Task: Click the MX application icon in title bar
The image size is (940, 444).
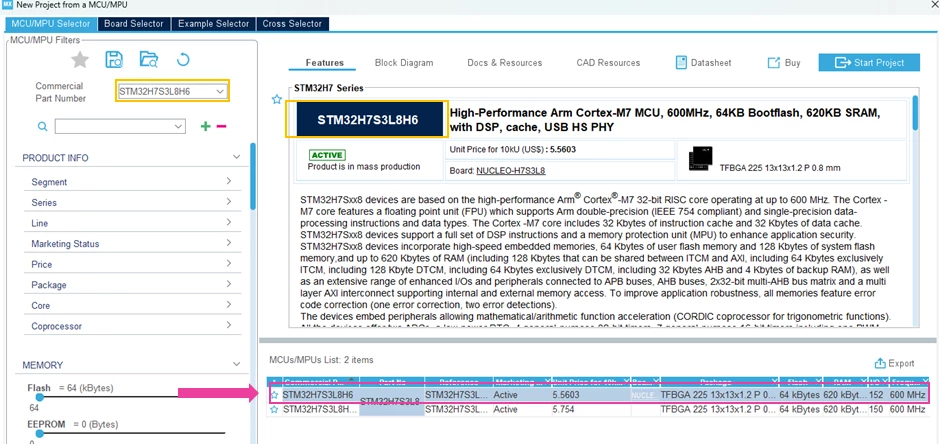Action: [x=6, y=5]
